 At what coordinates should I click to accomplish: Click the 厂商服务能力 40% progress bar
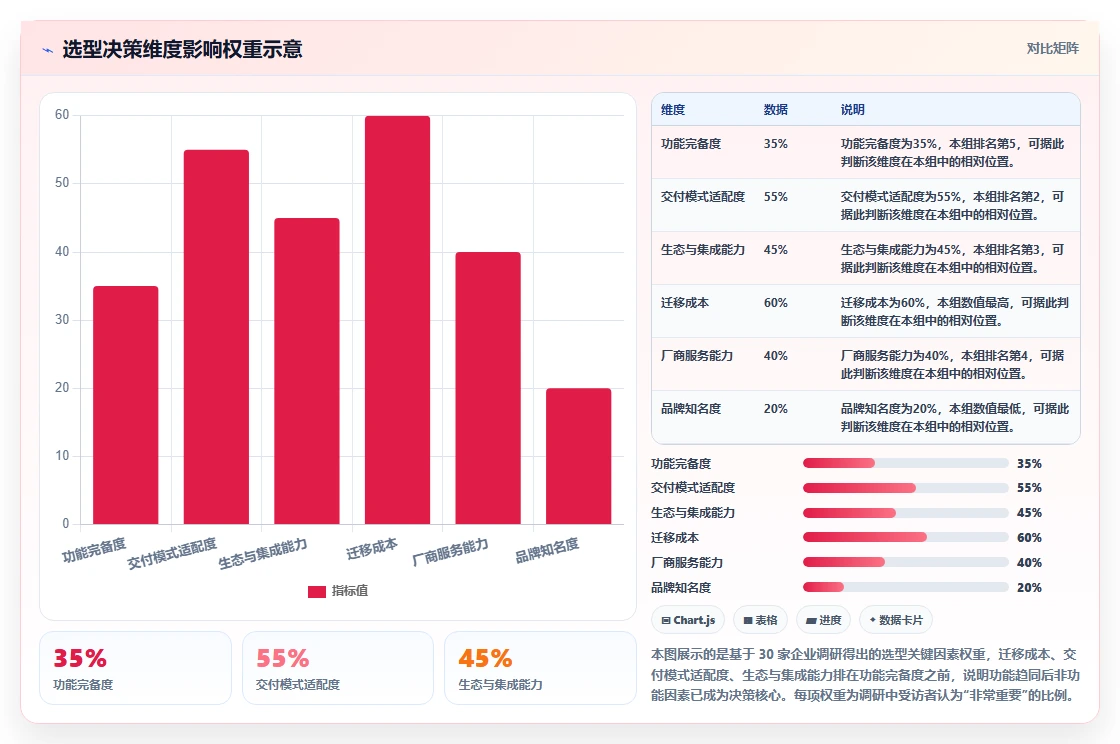(906, 563)
